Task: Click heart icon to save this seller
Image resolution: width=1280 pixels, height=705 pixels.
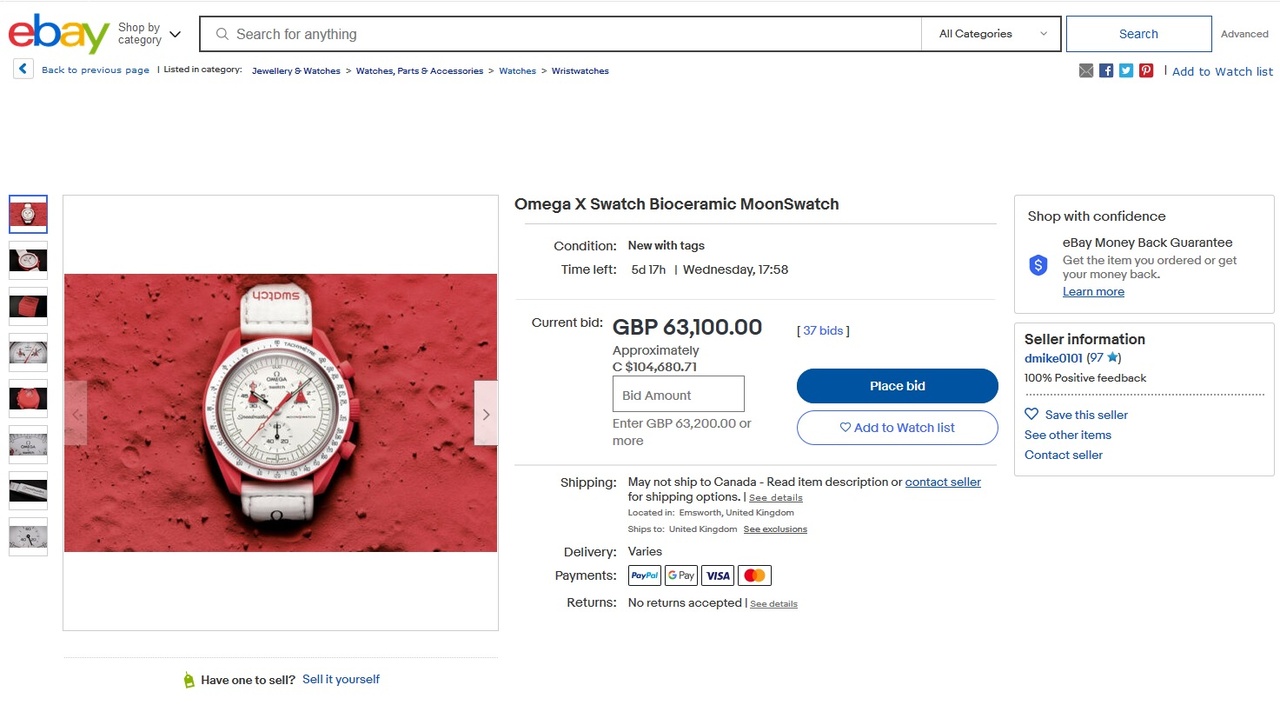Action: pos(1032,414)
